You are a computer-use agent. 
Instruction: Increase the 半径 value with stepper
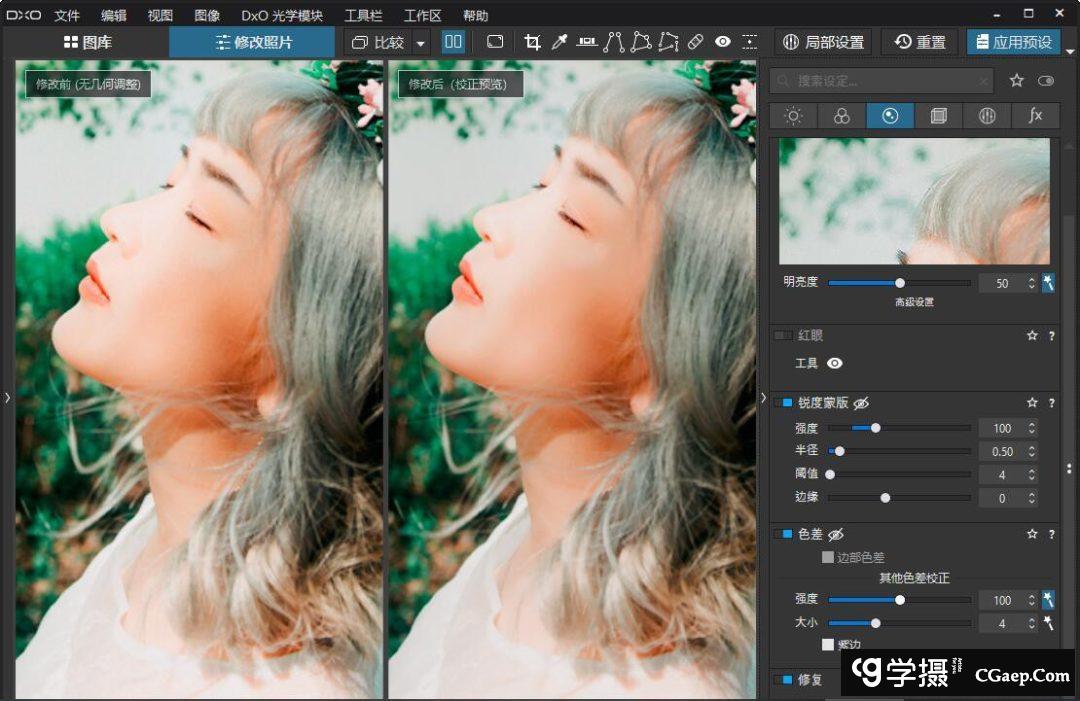(x=1032, y=448)
